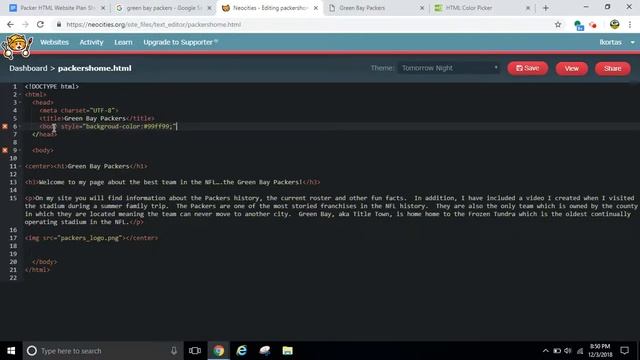Open a new browser tab with plus
Image resolution: width=640 pixels, height=360 pixels.
[546, 8]
